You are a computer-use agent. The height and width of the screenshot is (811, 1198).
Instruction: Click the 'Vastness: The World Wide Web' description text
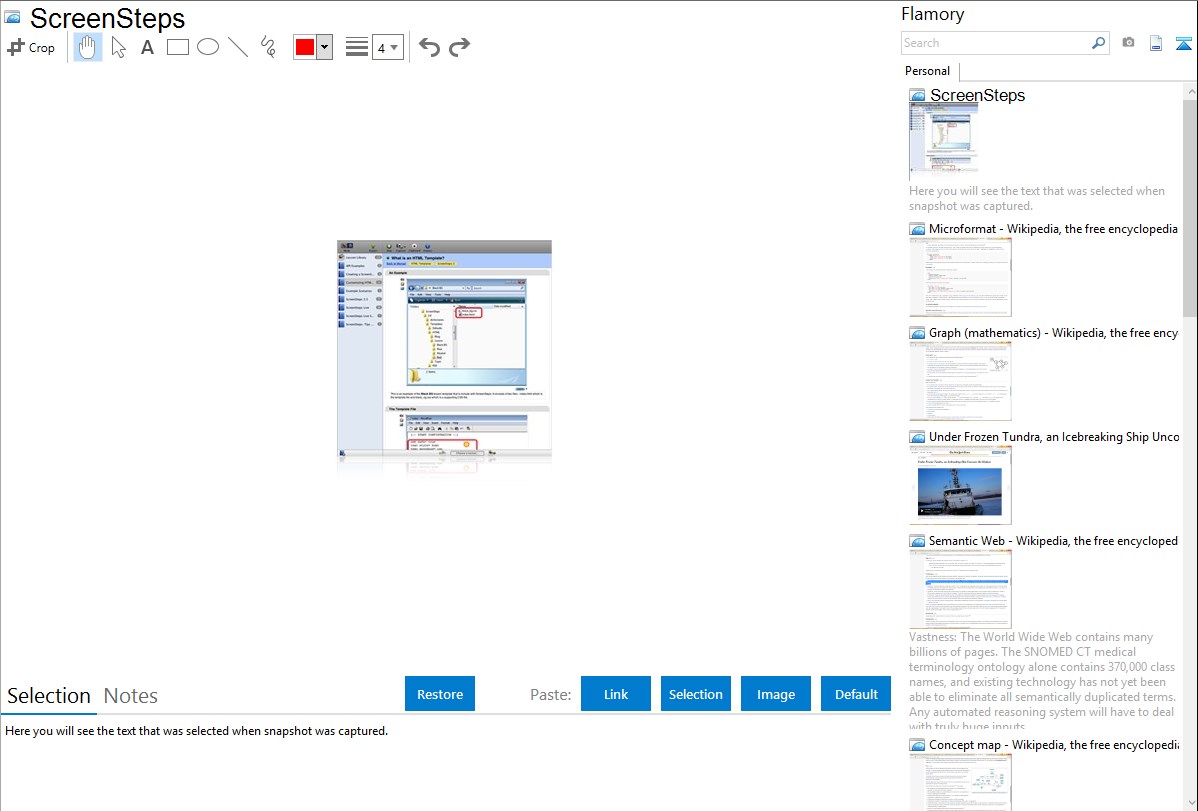point(1043,681)
